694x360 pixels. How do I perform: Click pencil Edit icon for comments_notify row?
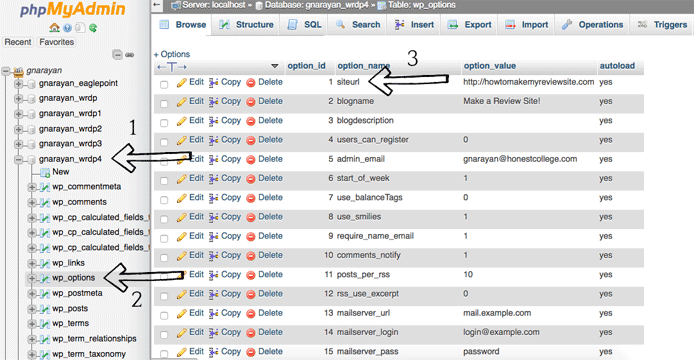(181, 256)
